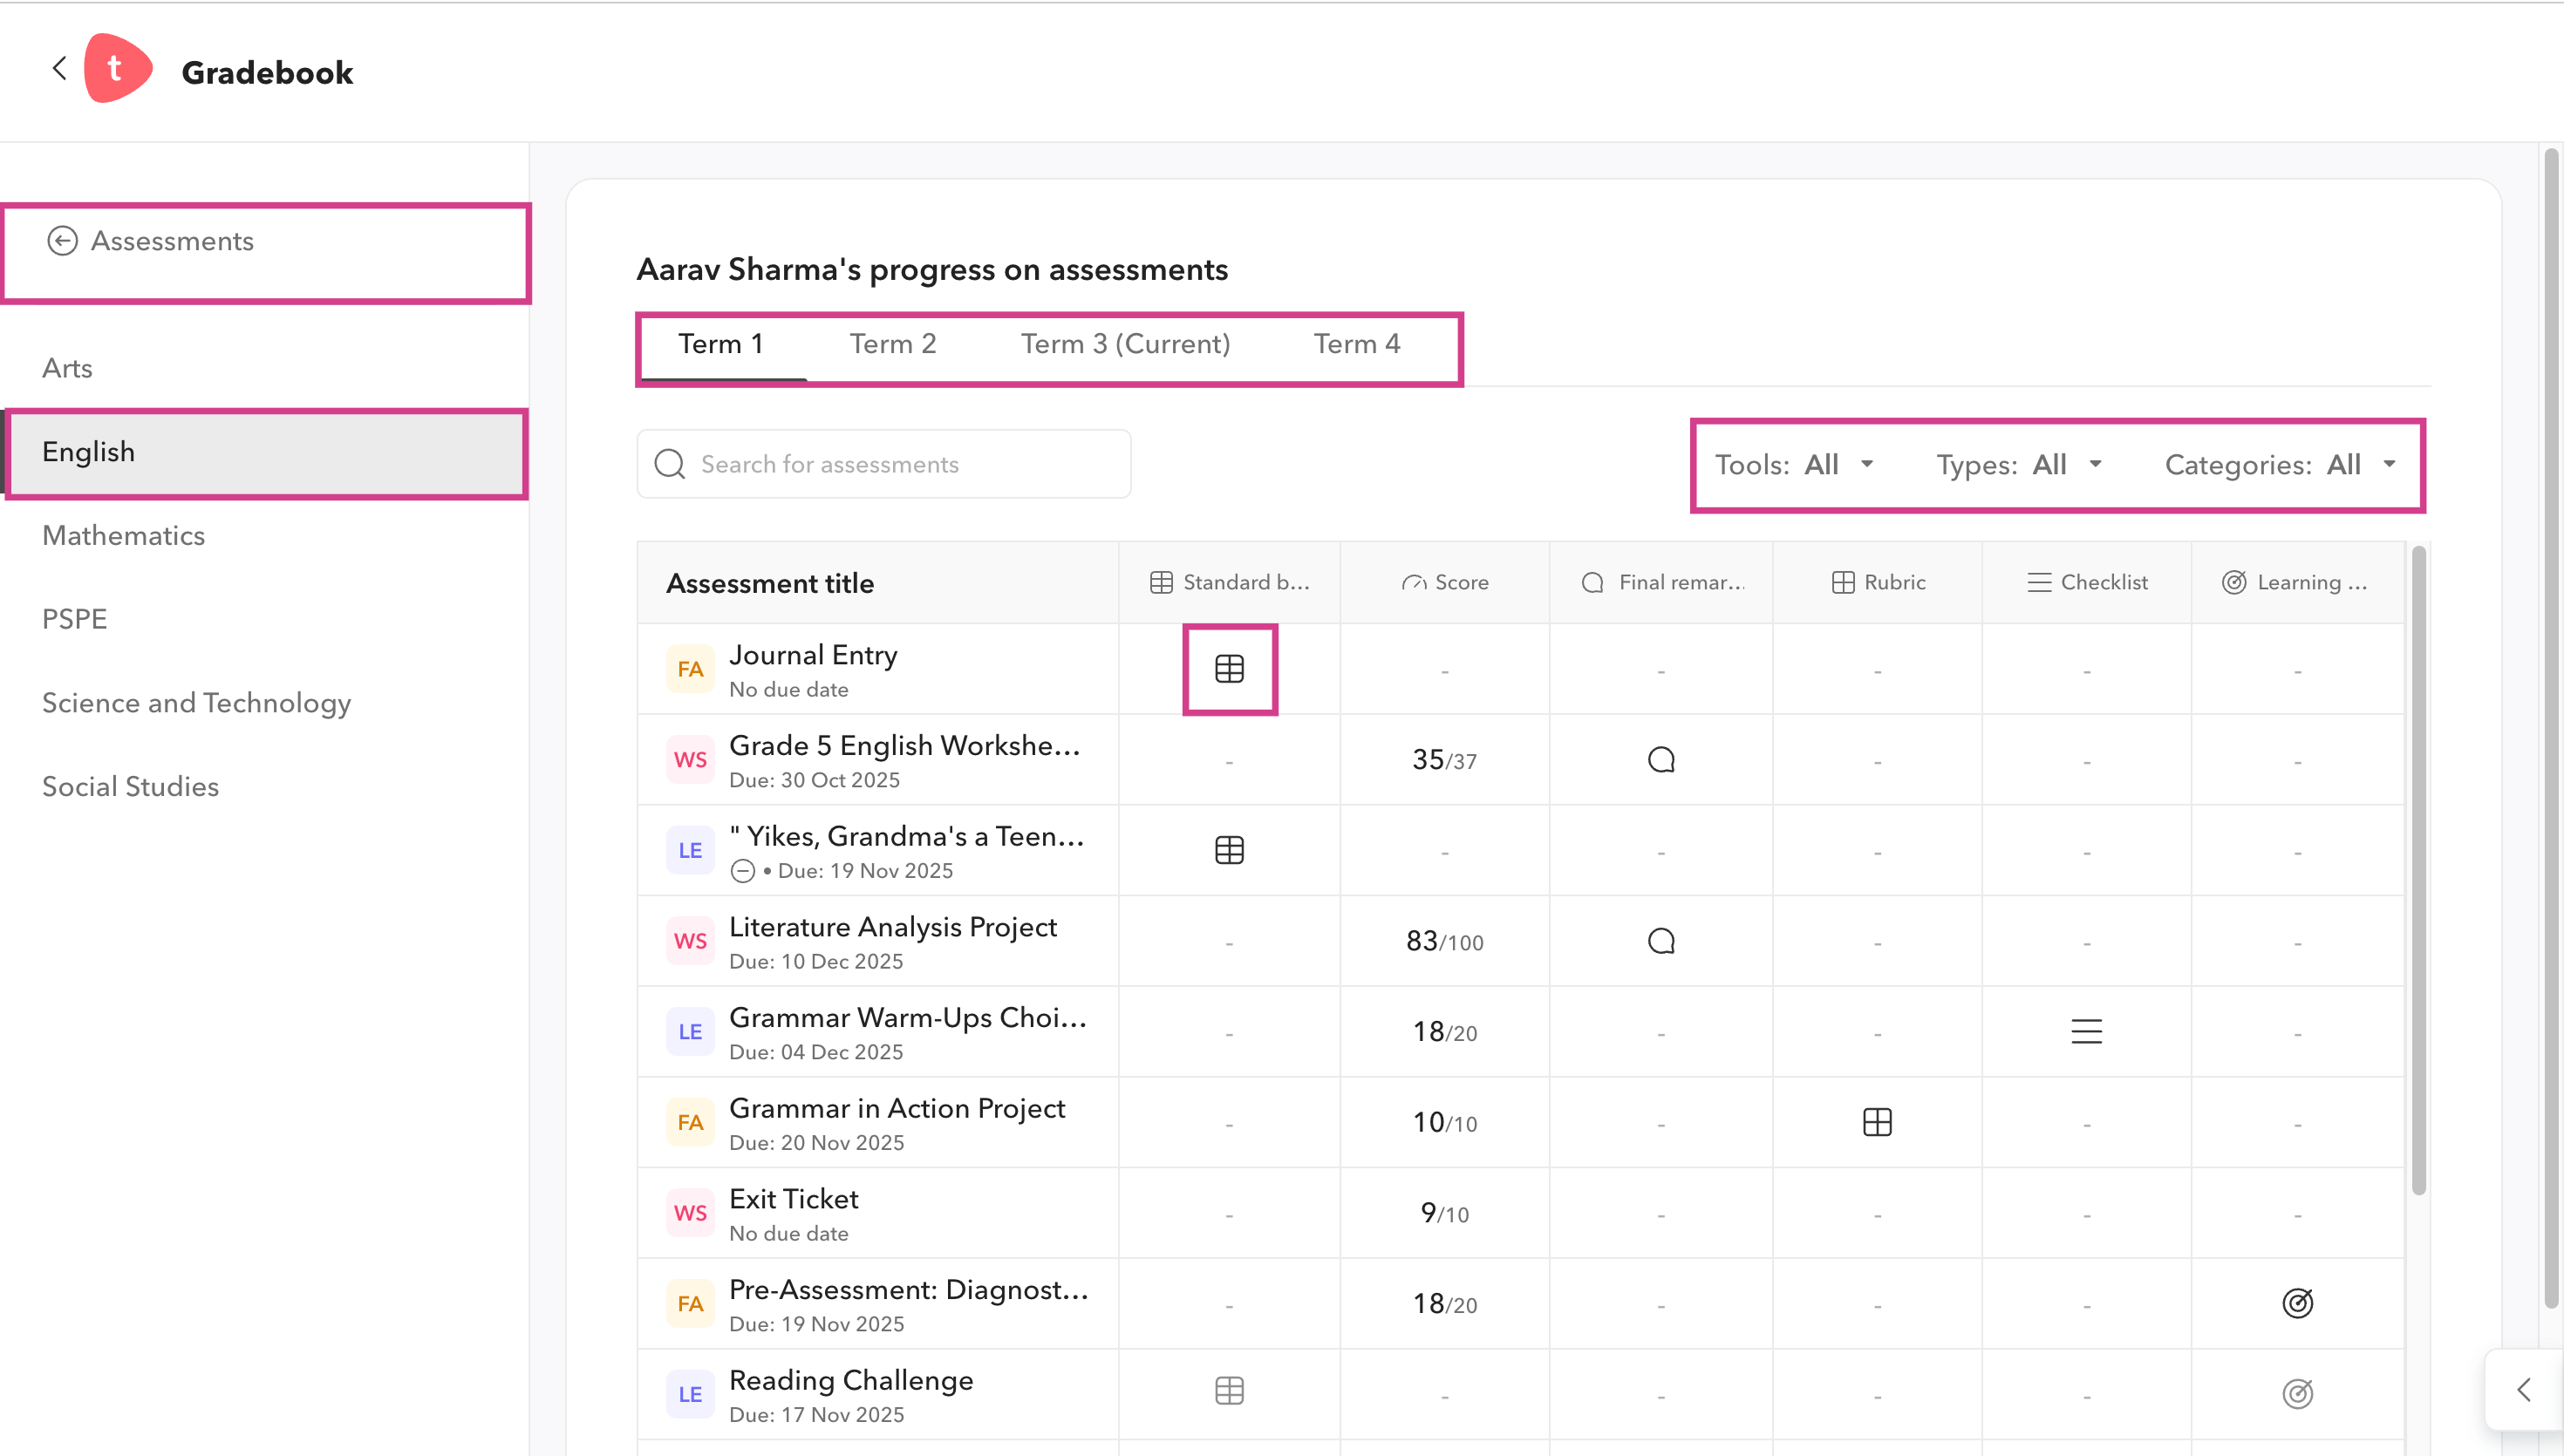Go back to Assessments
Viewport: 2564px width, 1456px height.
151,241
